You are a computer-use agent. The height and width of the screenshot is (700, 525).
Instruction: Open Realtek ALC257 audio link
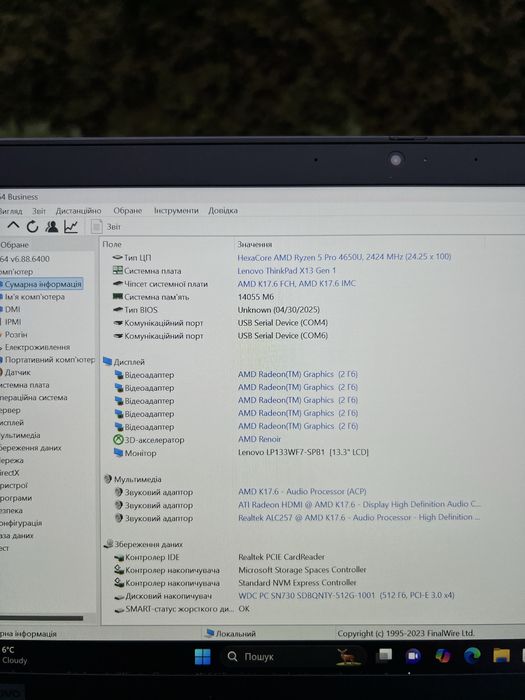point(359,517)
